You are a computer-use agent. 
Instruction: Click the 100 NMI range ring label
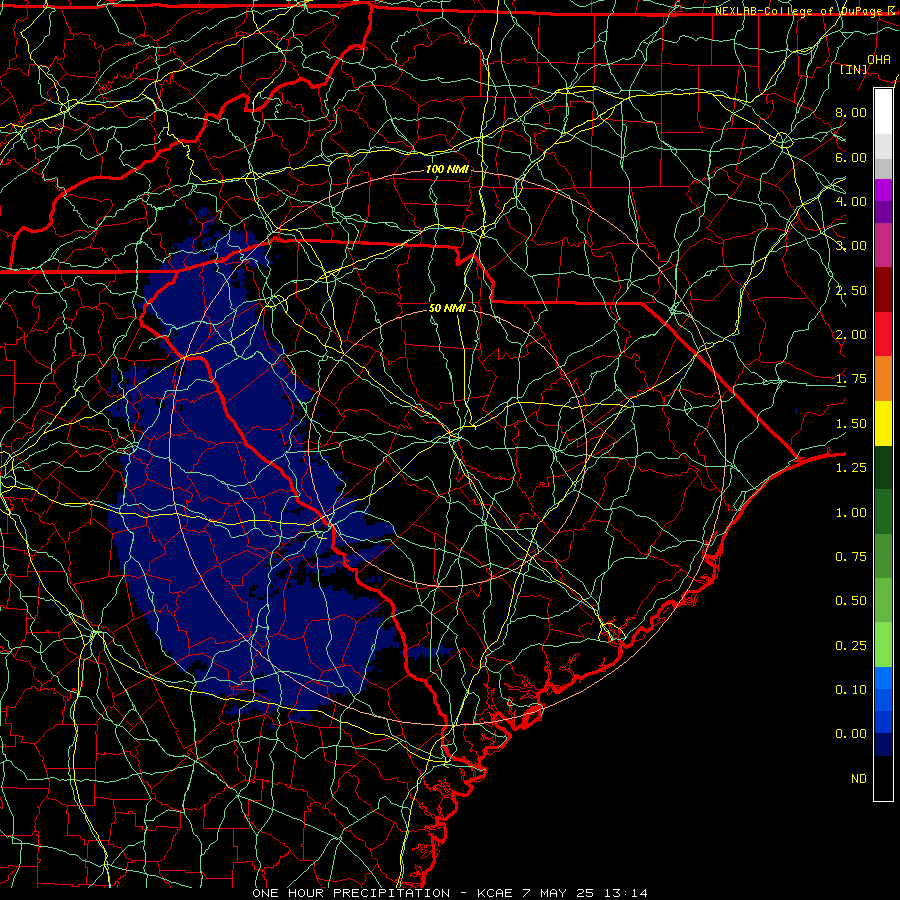(447, 169)
